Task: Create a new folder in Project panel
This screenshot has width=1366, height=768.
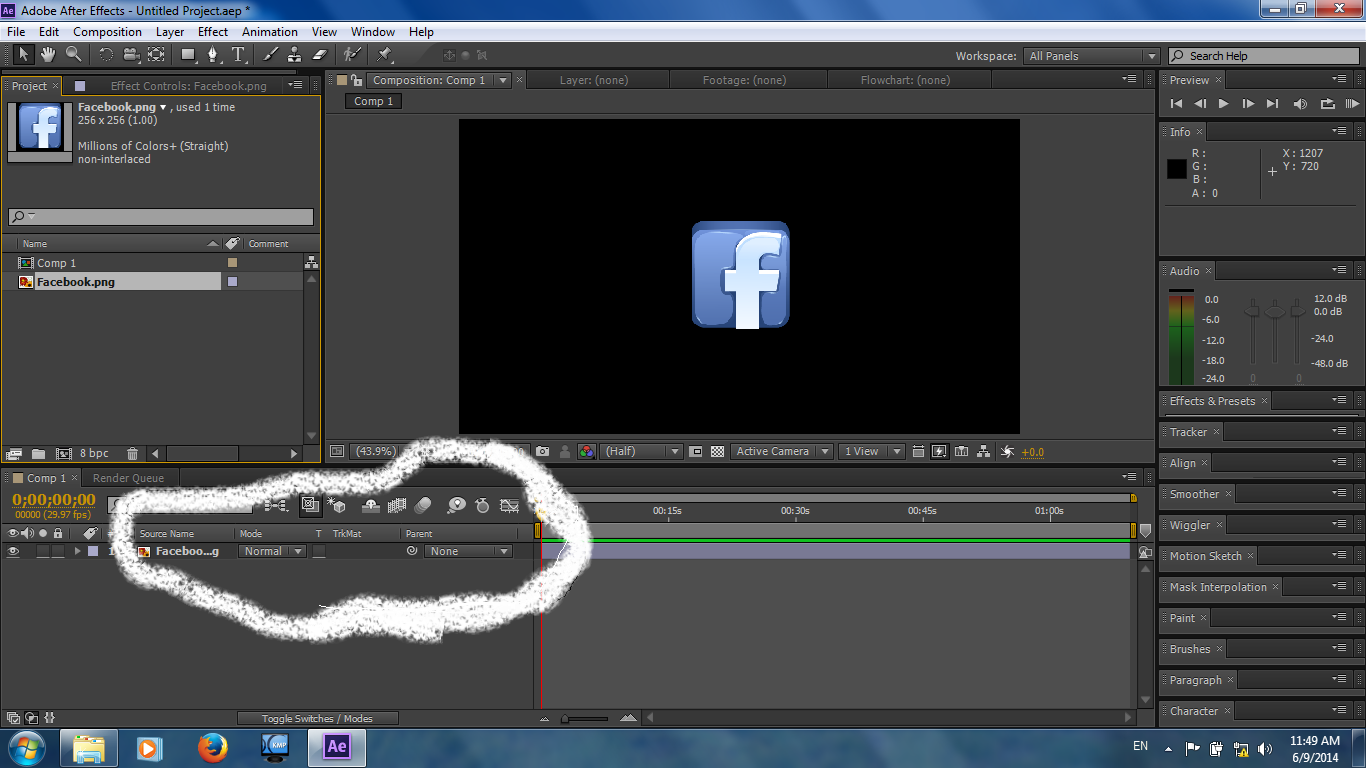Action: coord(39,453)
